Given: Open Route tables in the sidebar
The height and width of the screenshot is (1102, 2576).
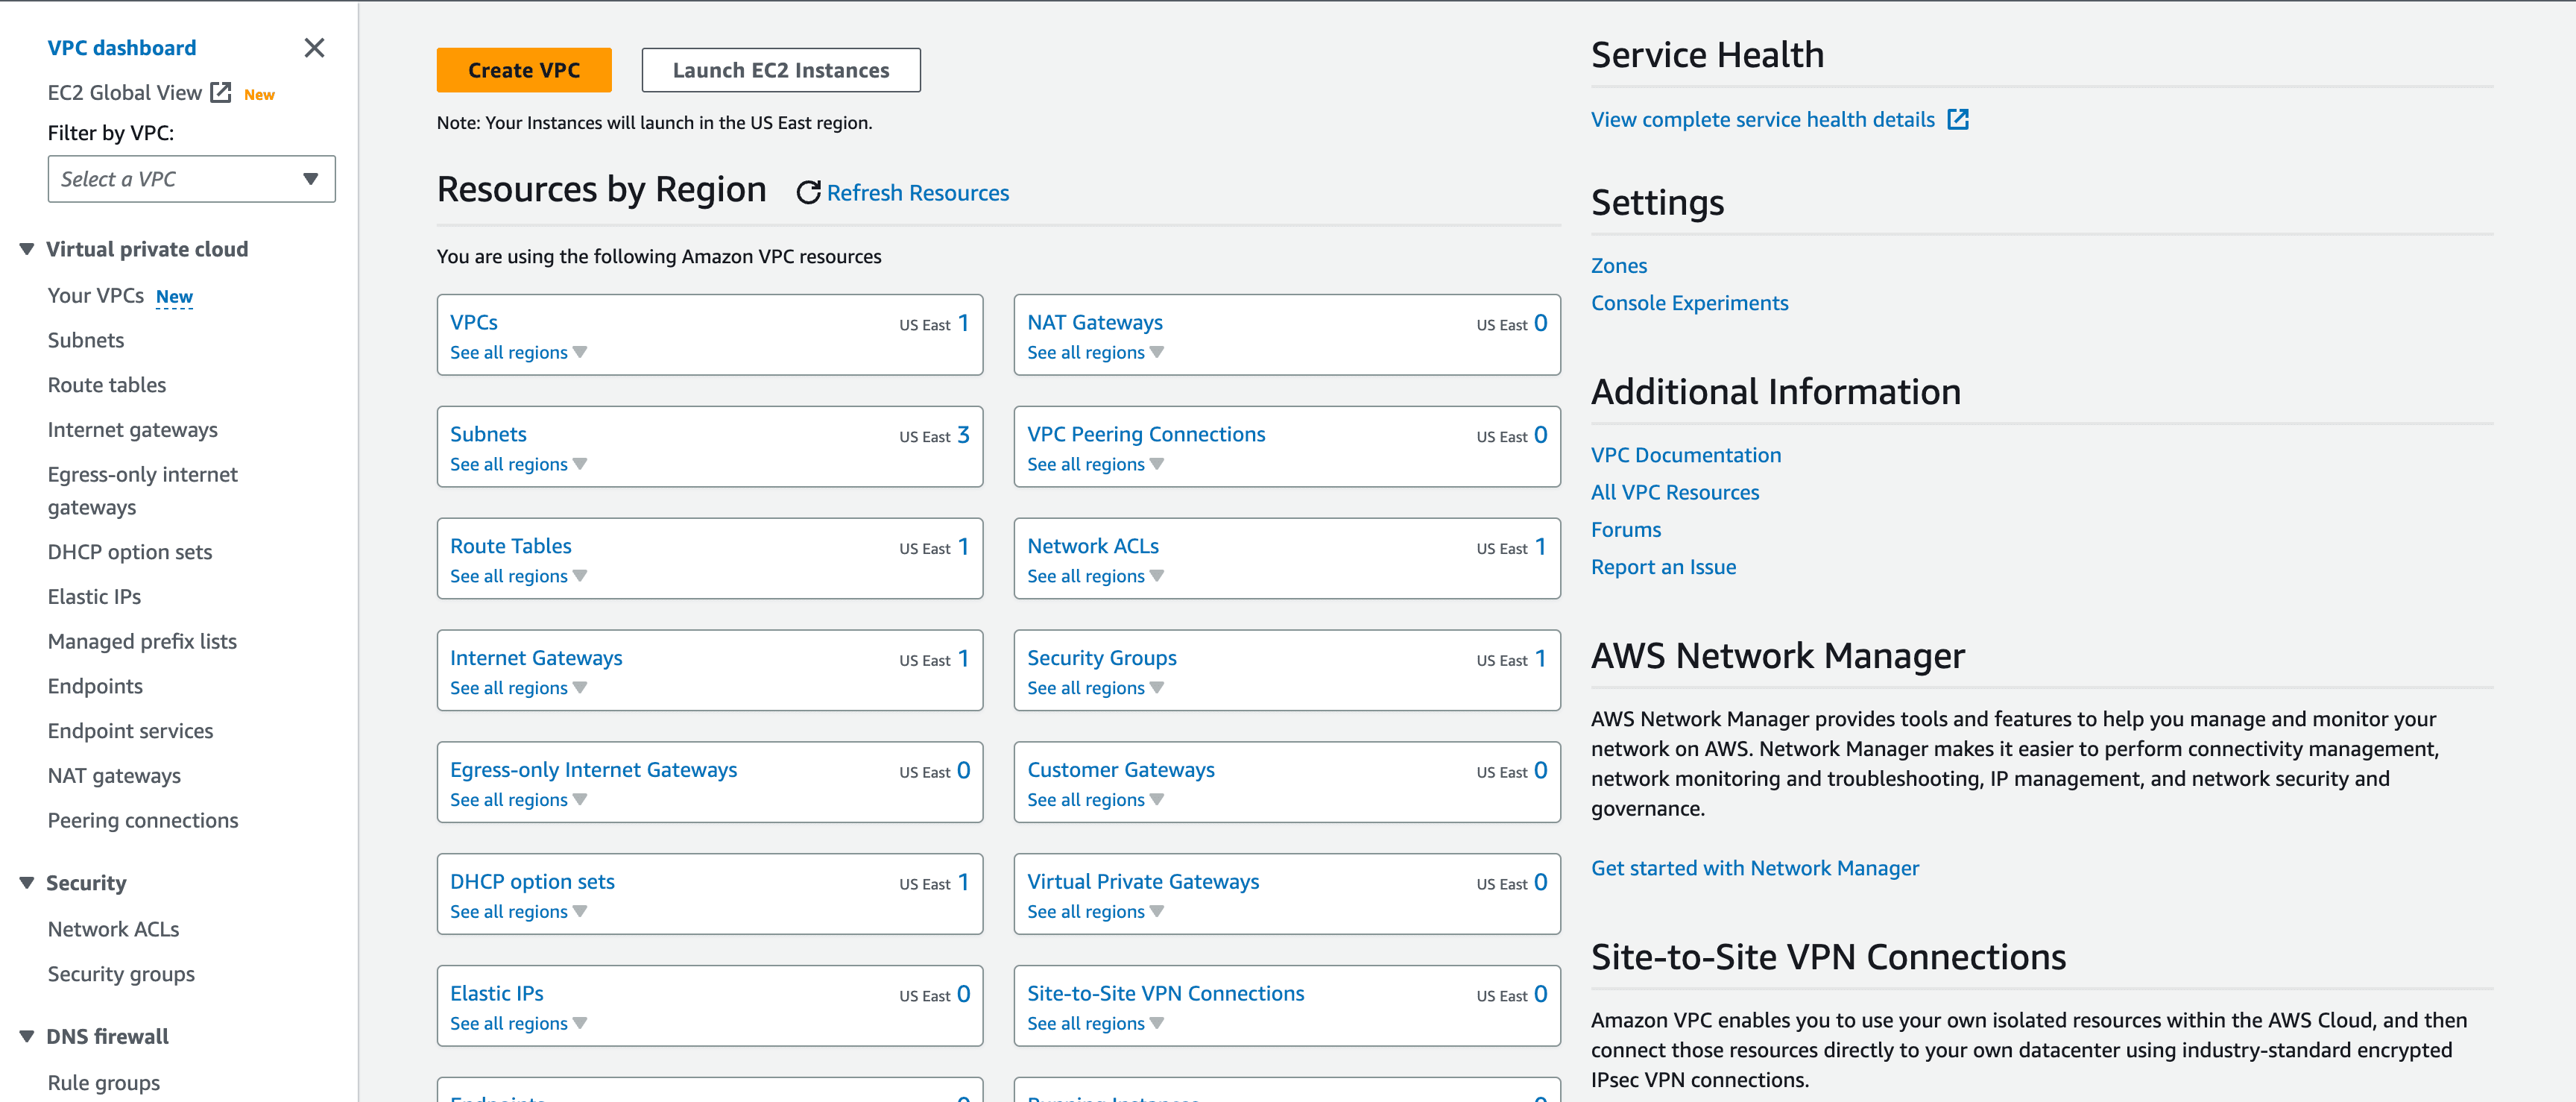Looking at the screenshot, I should pyautogui.click(x=107, y=385).
